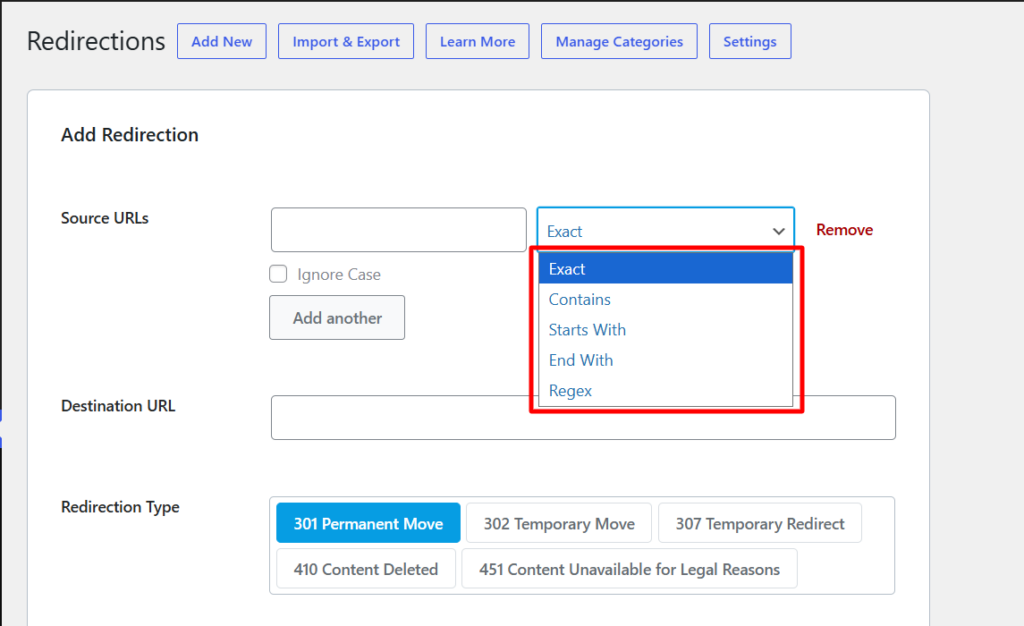This screenshot has width=1024, height=626.
Task: Choose the Exact option in the list
Action: pos(665,268)
